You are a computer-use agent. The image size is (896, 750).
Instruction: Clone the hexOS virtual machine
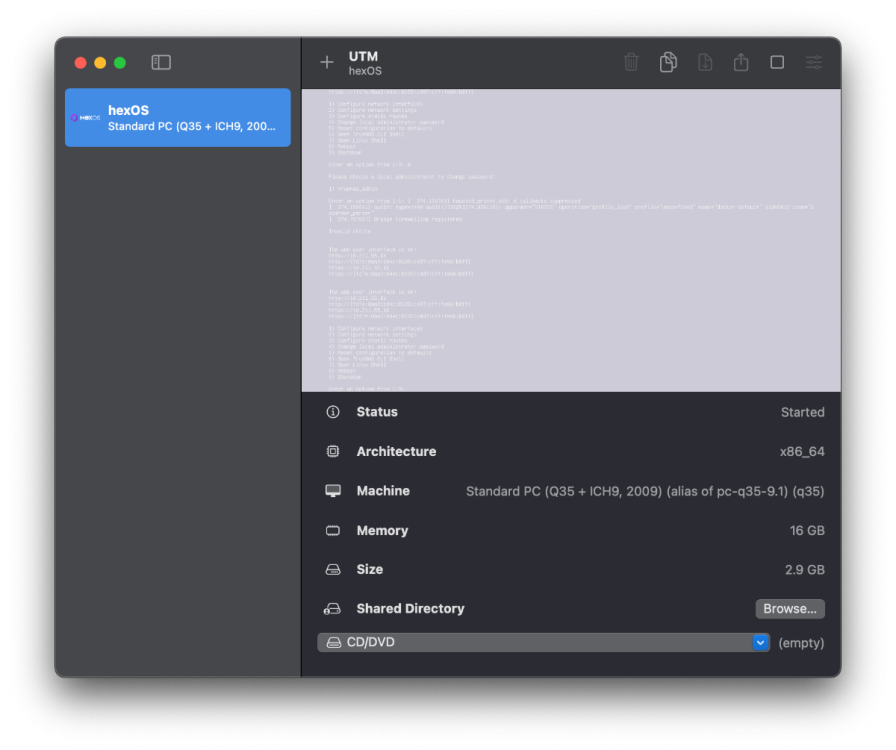click(668, 62)
